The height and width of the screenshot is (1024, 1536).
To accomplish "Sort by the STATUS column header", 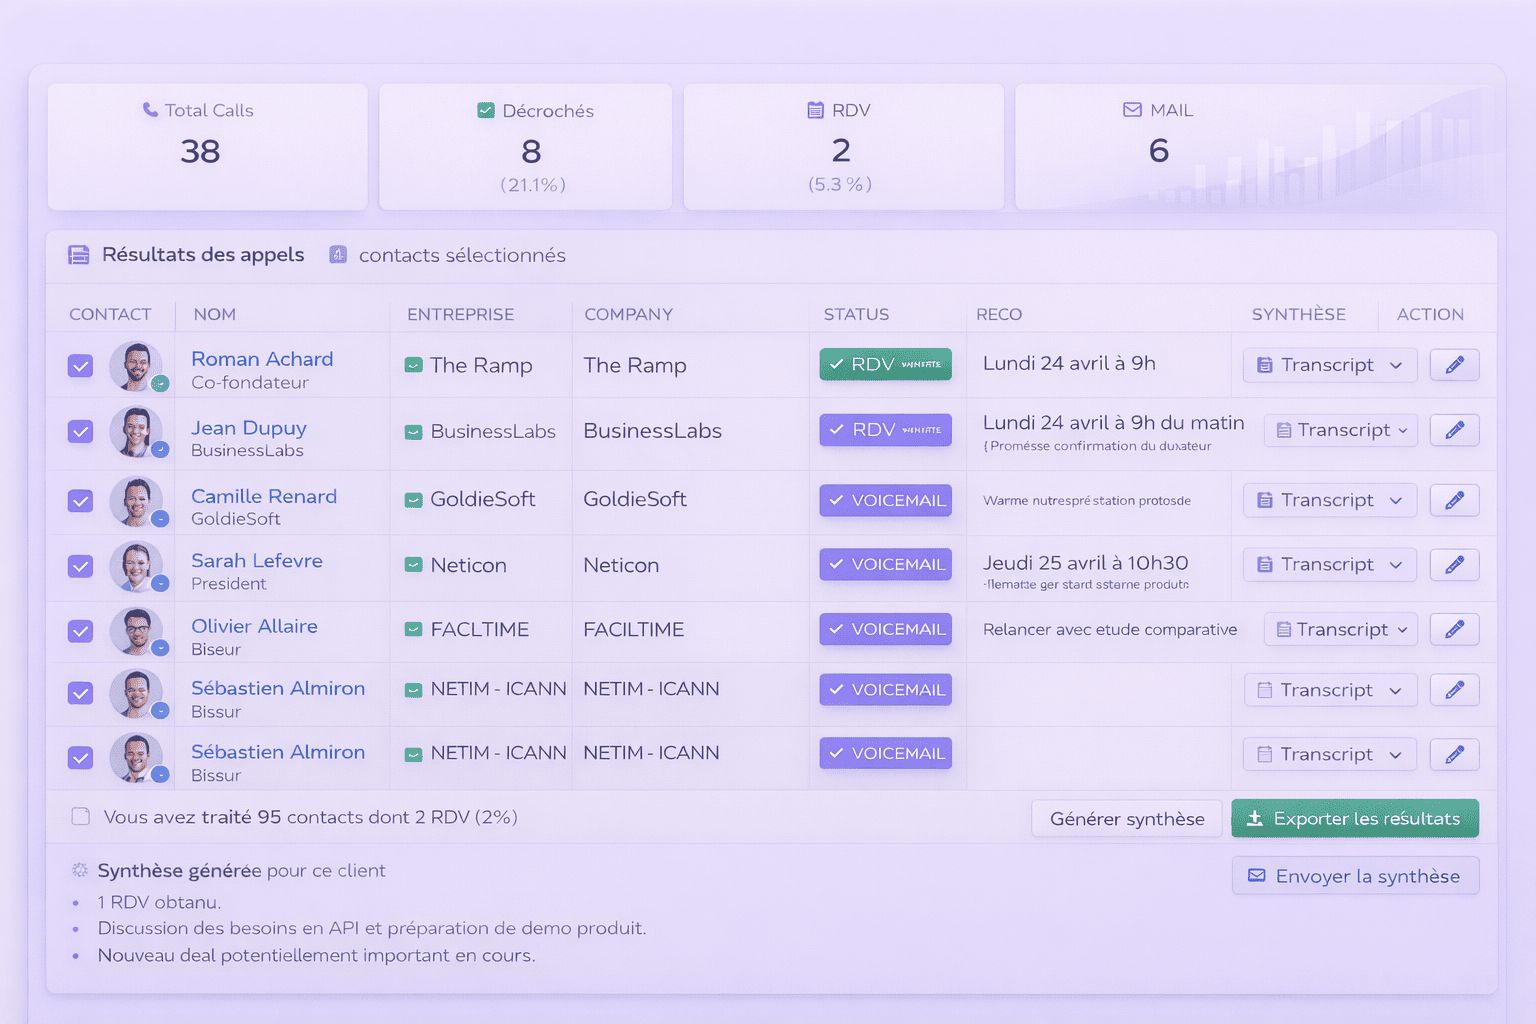I will click(856, 314).
